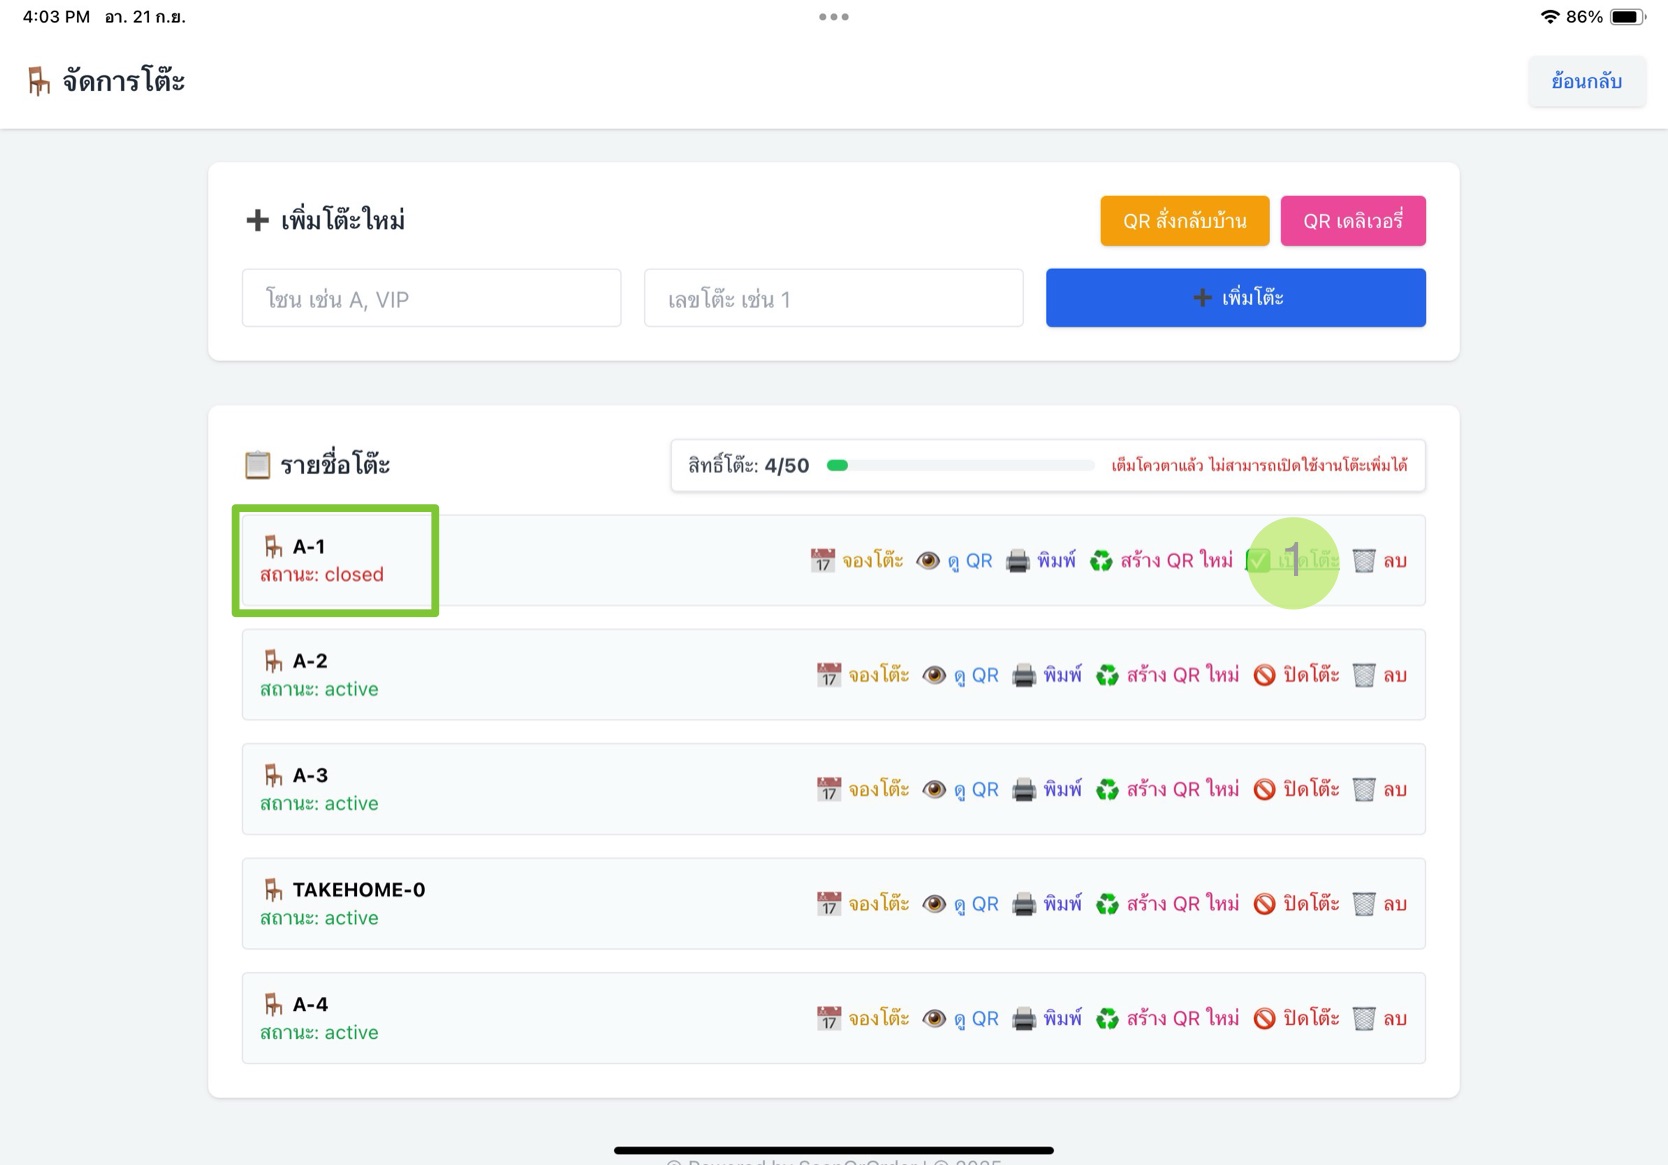Image resolution: width=1668 pixels, height=1165 pixels.
Task: Focus the zone name input field
Action: 431,298
